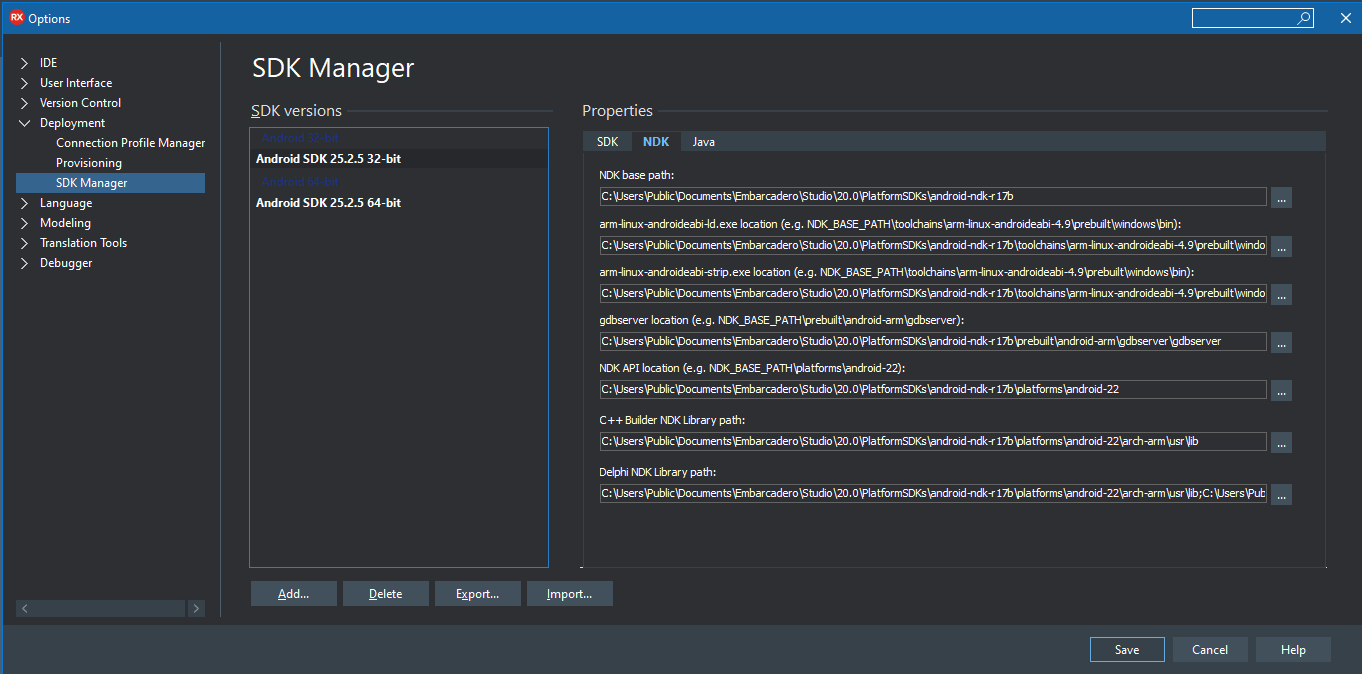1362x674 pixels.
Task: Select IDE in the options tree
Action: coord(48,63)
